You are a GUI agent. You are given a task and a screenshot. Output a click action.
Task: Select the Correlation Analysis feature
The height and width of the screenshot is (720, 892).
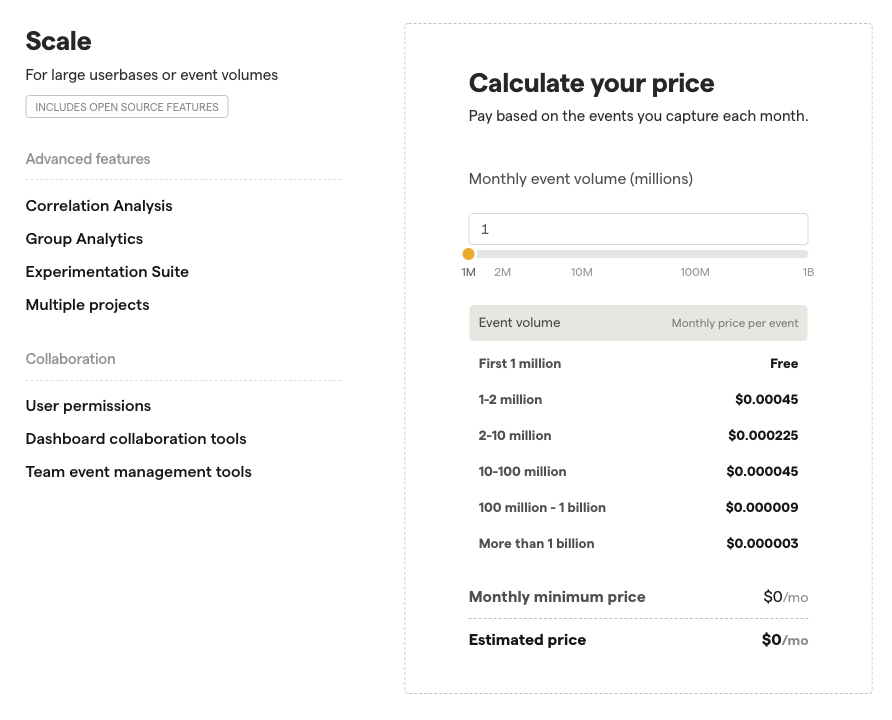(x=98, y=206)
